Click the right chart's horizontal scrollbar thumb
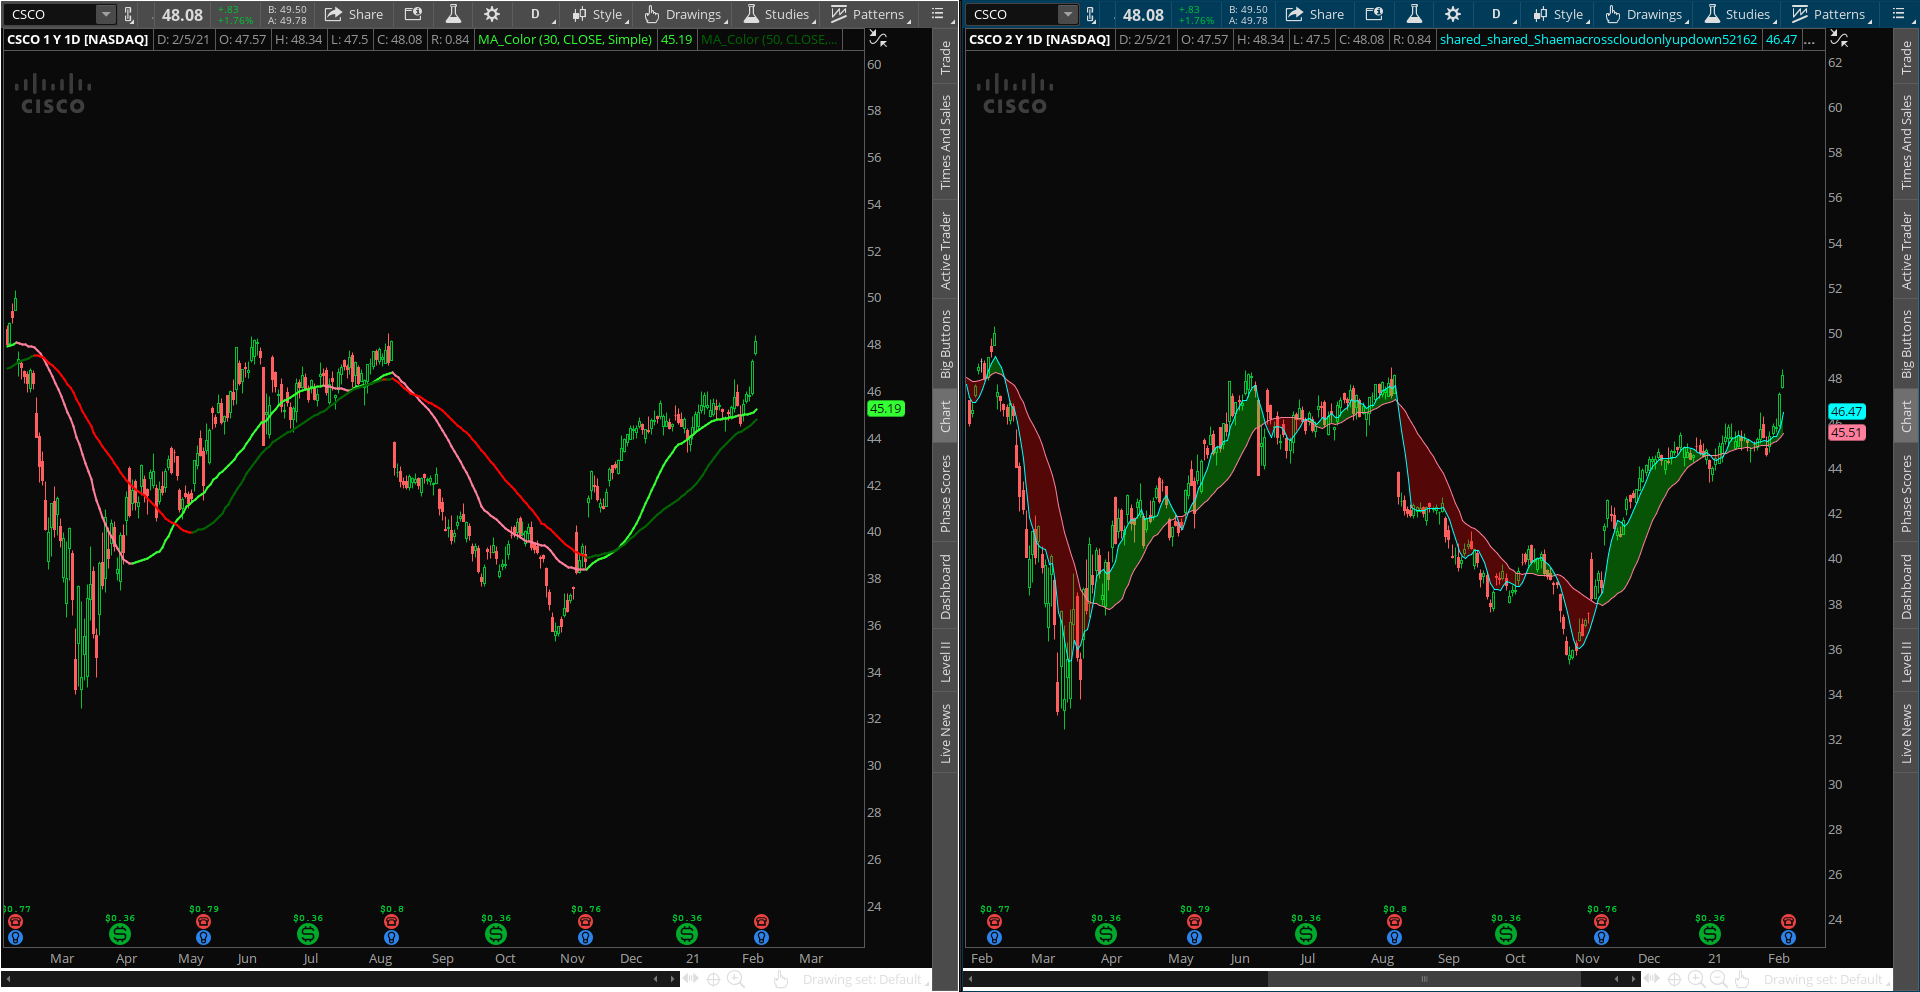Viewport: 1920px width, 992px height. [1424, 979]
